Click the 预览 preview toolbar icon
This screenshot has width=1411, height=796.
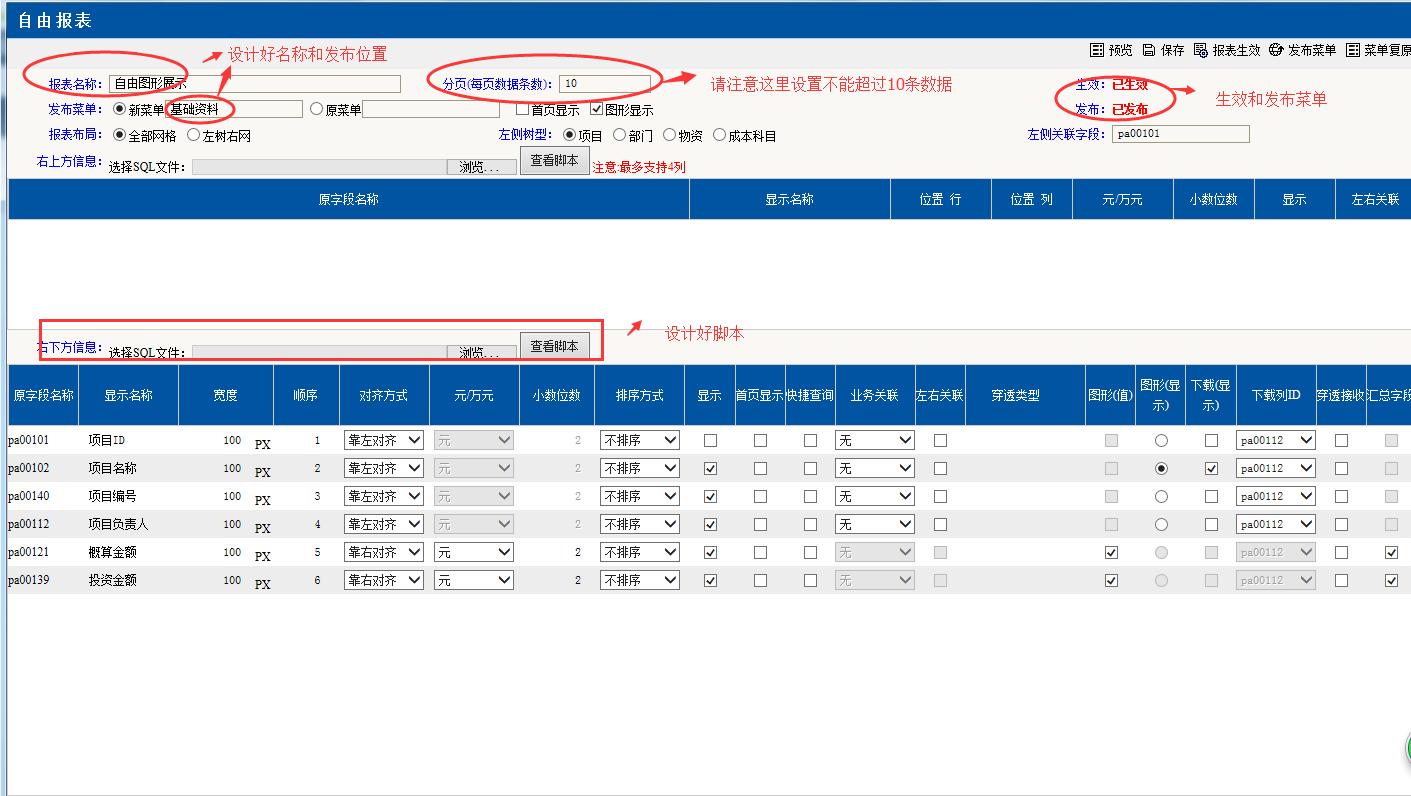coord(1097,50)
